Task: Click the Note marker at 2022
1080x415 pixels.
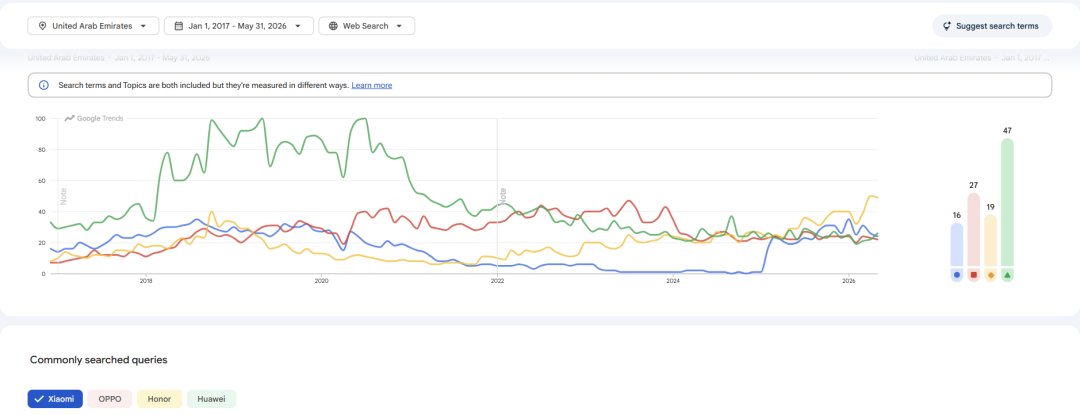Action: 503,195
